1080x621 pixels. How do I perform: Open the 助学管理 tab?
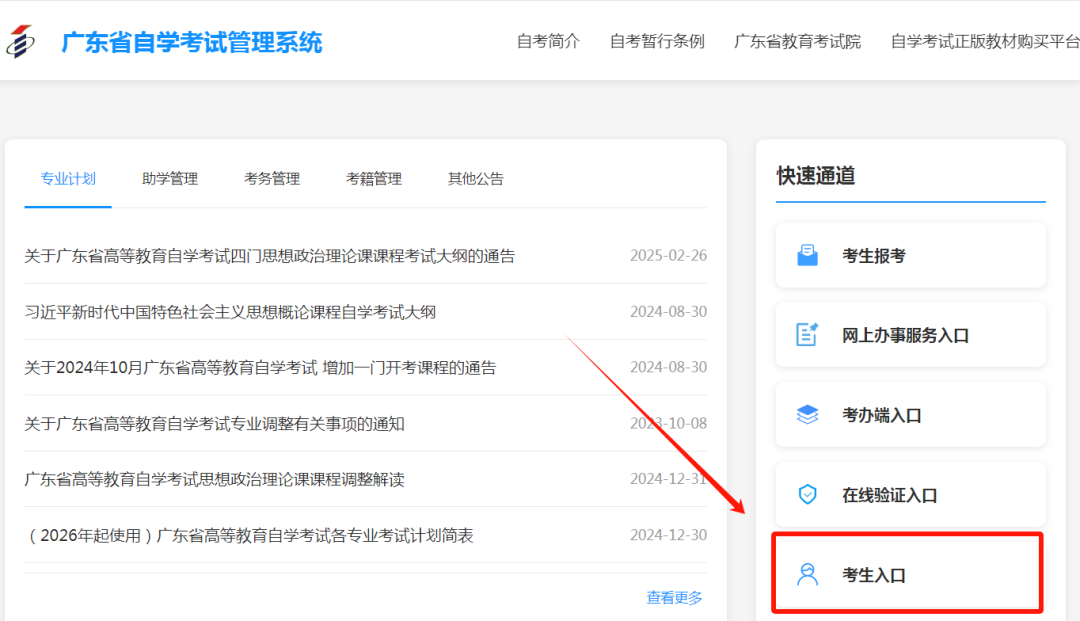pos(170,179)
